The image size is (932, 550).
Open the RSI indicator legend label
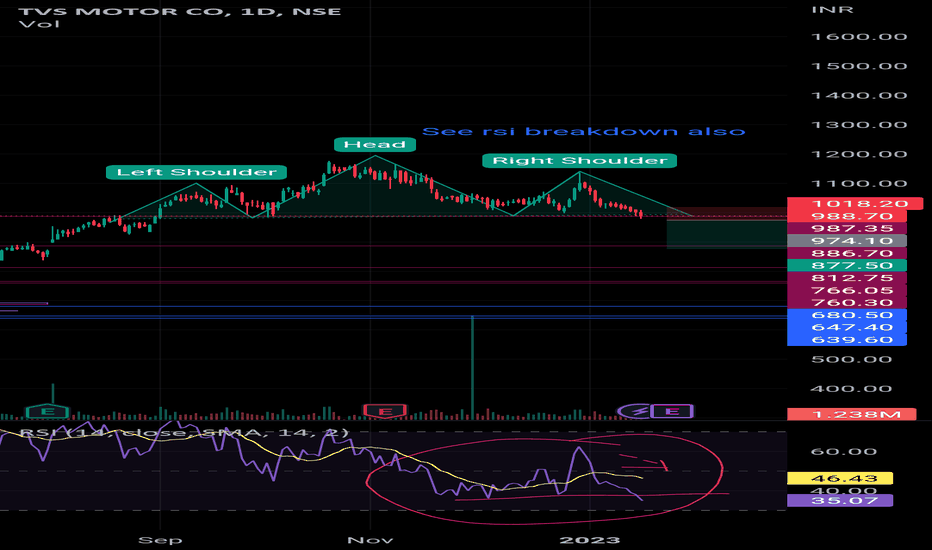[x=184, y=432]
